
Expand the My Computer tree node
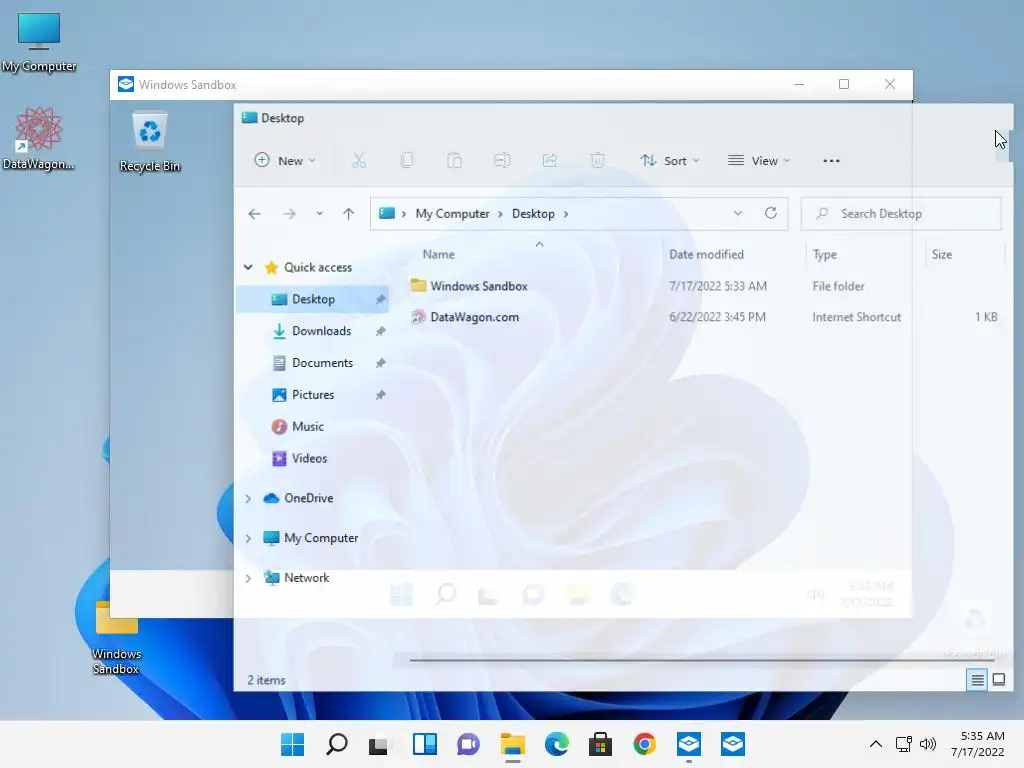coord(248,538)
